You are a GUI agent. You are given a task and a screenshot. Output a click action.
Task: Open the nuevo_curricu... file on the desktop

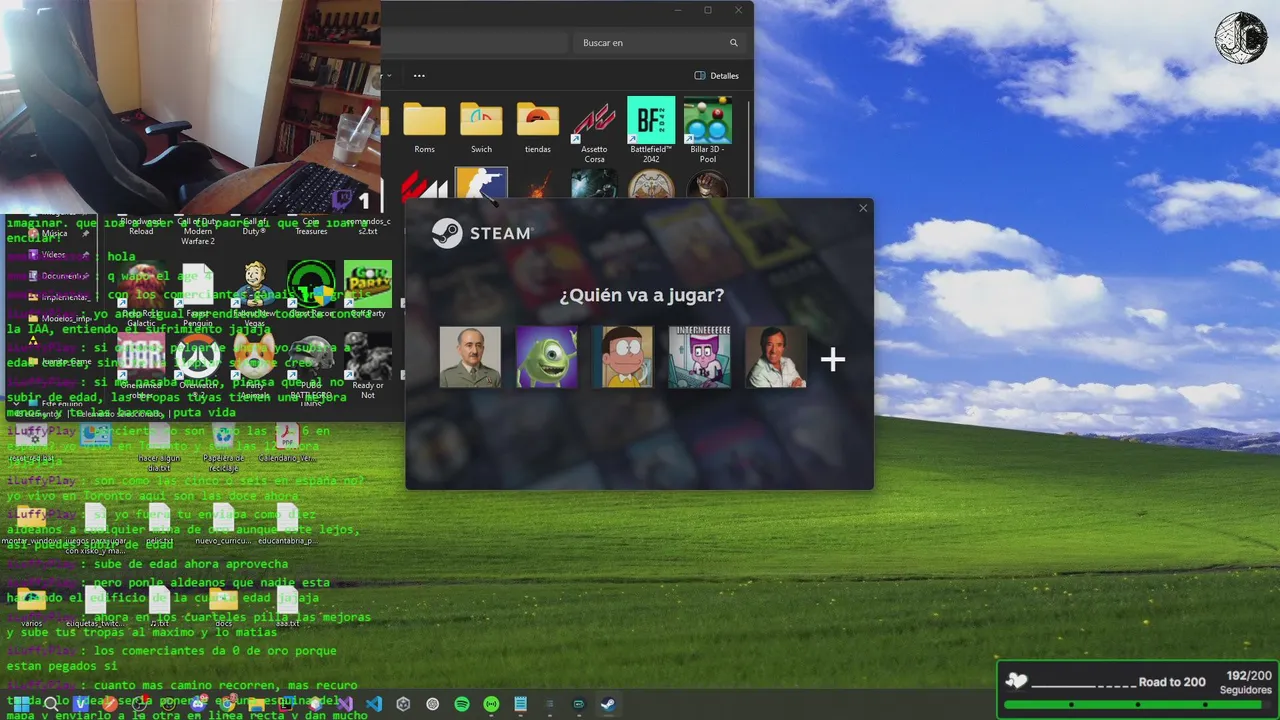[x=223, y=526]
